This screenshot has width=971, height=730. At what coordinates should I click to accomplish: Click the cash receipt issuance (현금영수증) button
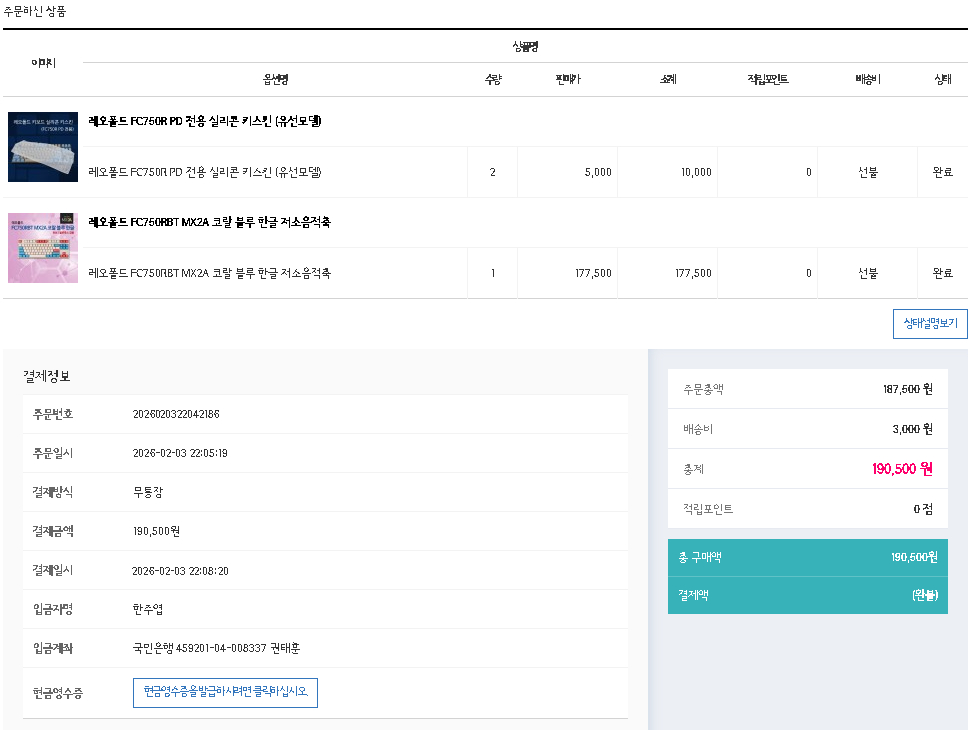[225, 692]
